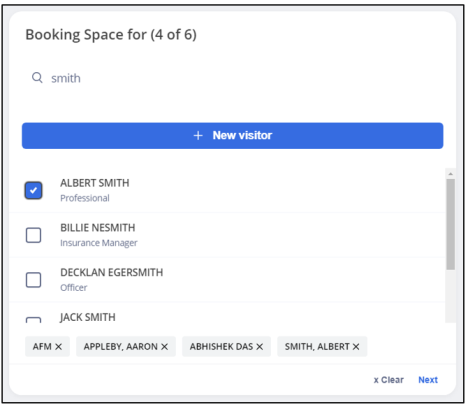Click the plus icon on New visitor
The height and width of the screenshot is (407, 469).
[x=198, y=135]
